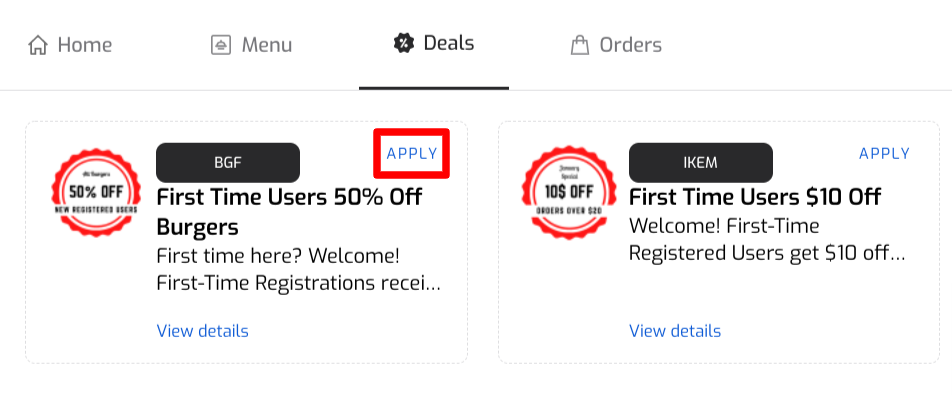
Task: Click the Orders shopping bag icon
Action: tap(580, 46)
